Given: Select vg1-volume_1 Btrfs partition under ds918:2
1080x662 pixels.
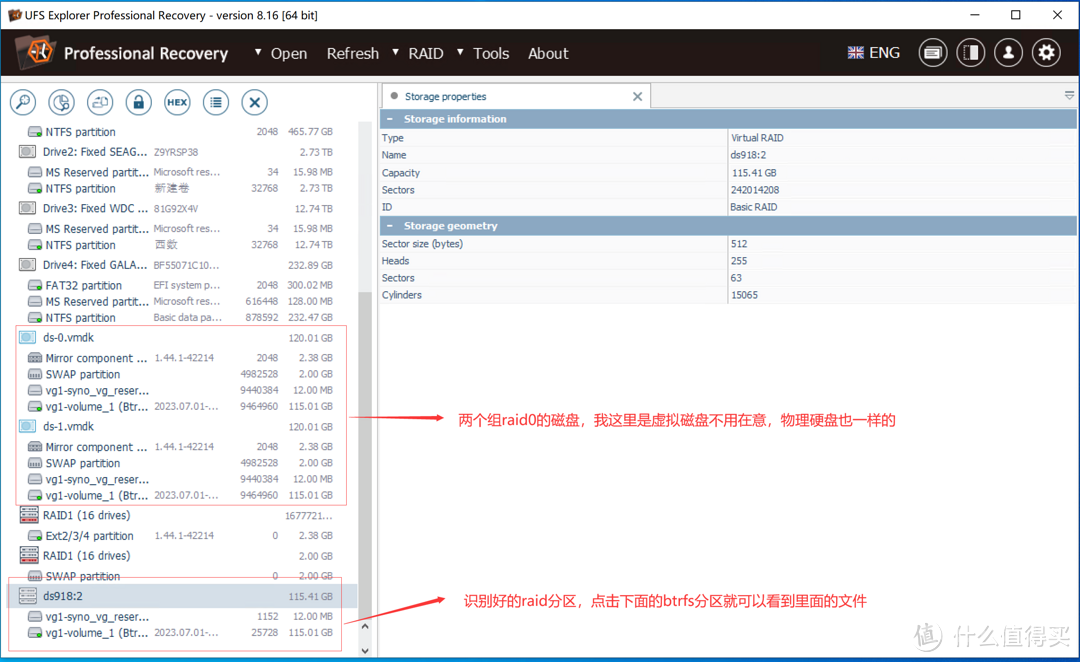Looking at the screenshot, I should coord(182,633).
